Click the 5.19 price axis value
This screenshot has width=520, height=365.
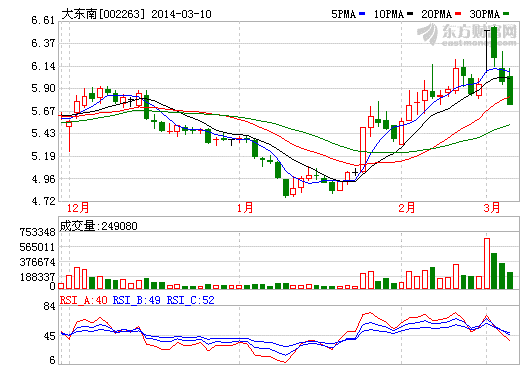click(43, 156)
